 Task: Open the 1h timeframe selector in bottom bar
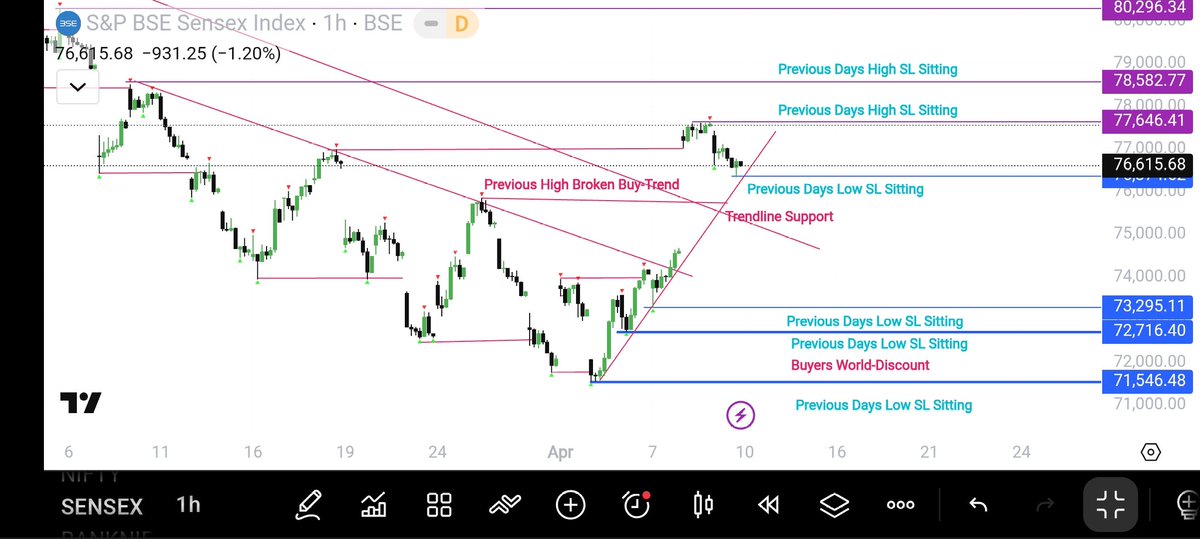pos(188,505)
